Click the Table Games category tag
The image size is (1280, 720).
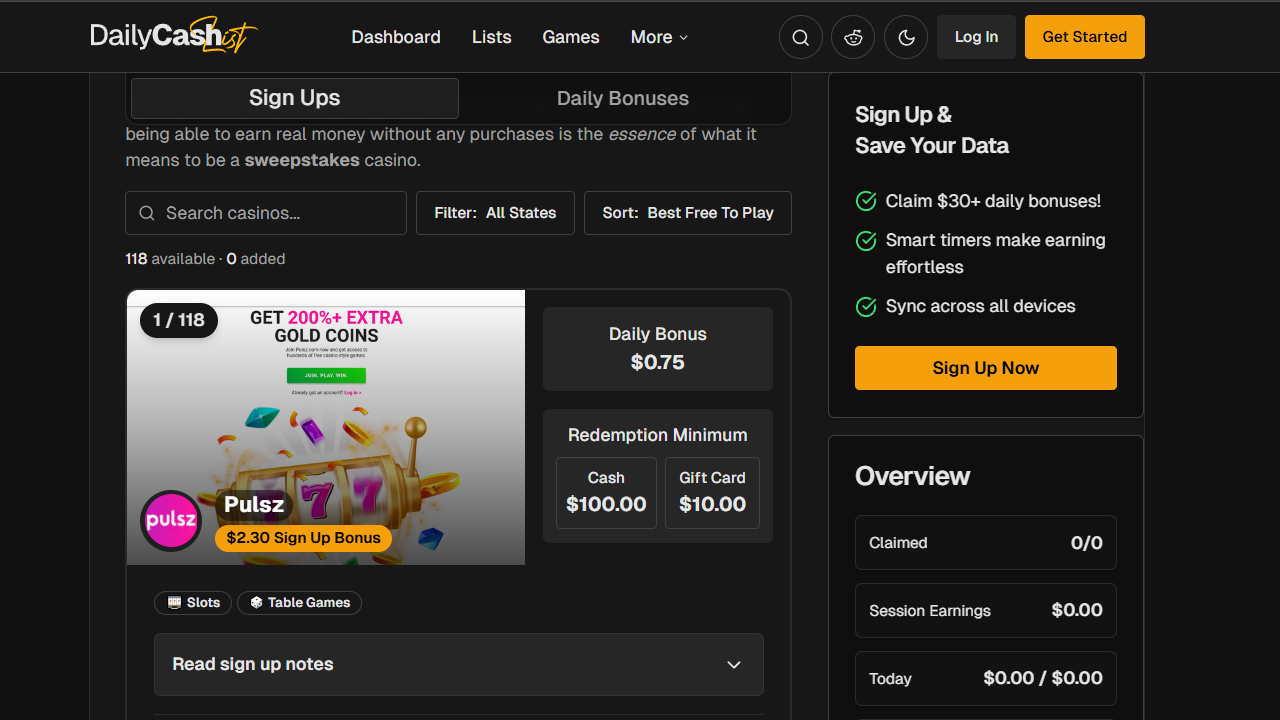(299, 603)
